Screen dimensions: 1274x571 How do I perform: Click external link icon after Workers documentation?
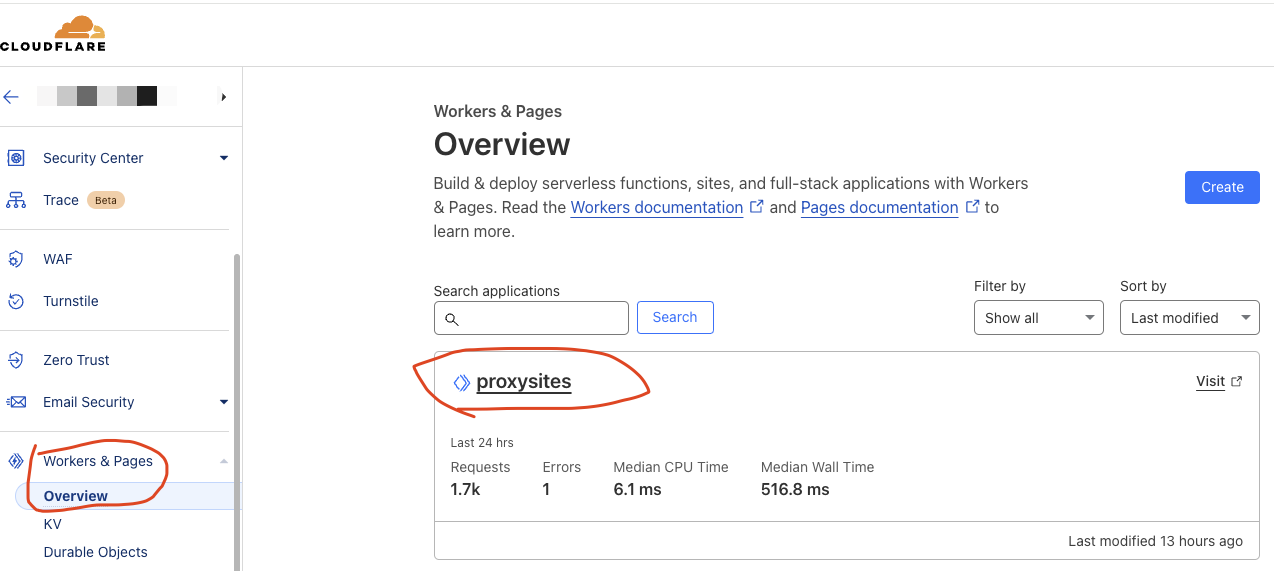(x=757, y=207)
